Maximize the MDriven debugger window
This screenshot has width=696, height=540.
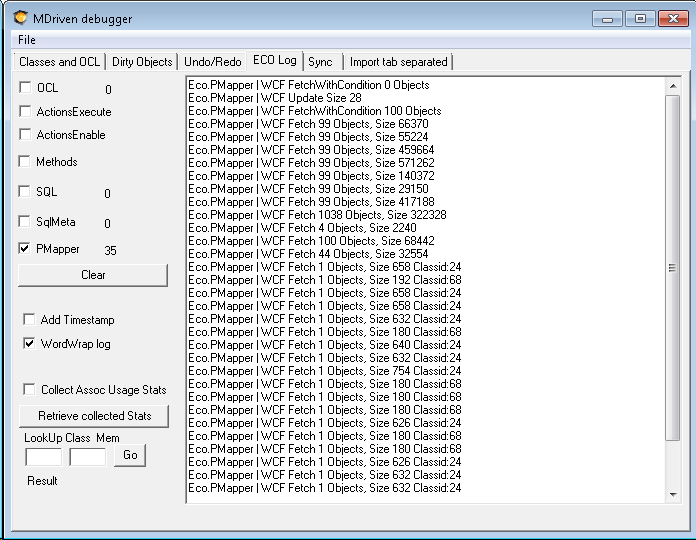[640, 19]
